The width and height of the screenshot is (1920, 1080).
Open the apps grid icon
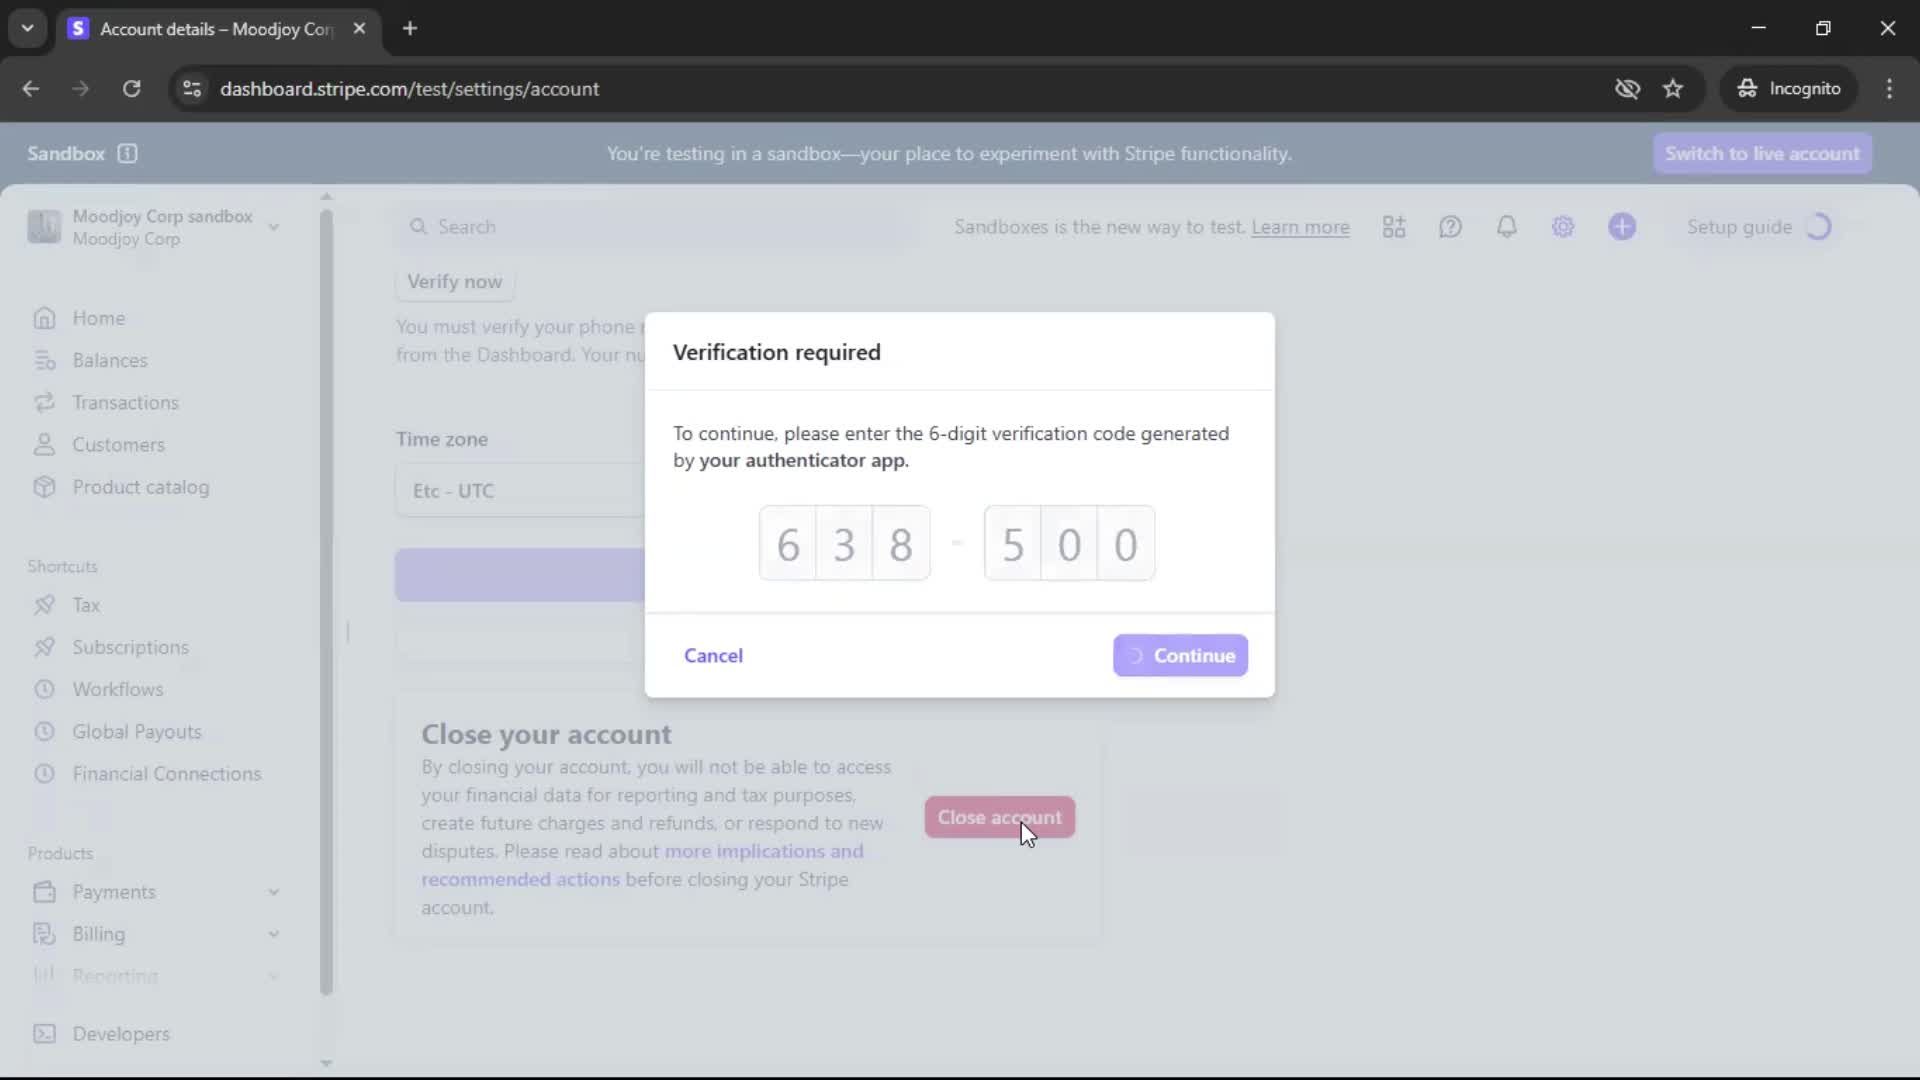tap(1394, 227)
